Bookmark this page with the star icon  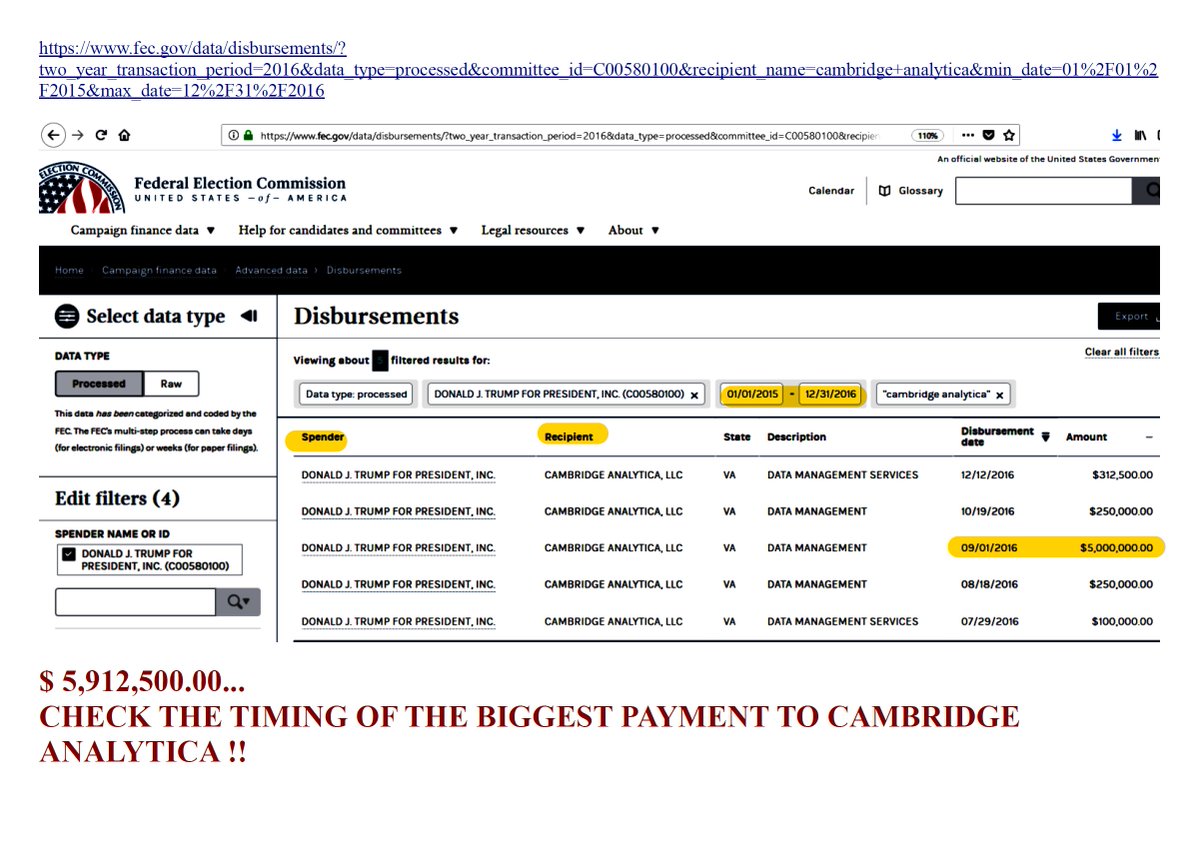coord(1009,135)
